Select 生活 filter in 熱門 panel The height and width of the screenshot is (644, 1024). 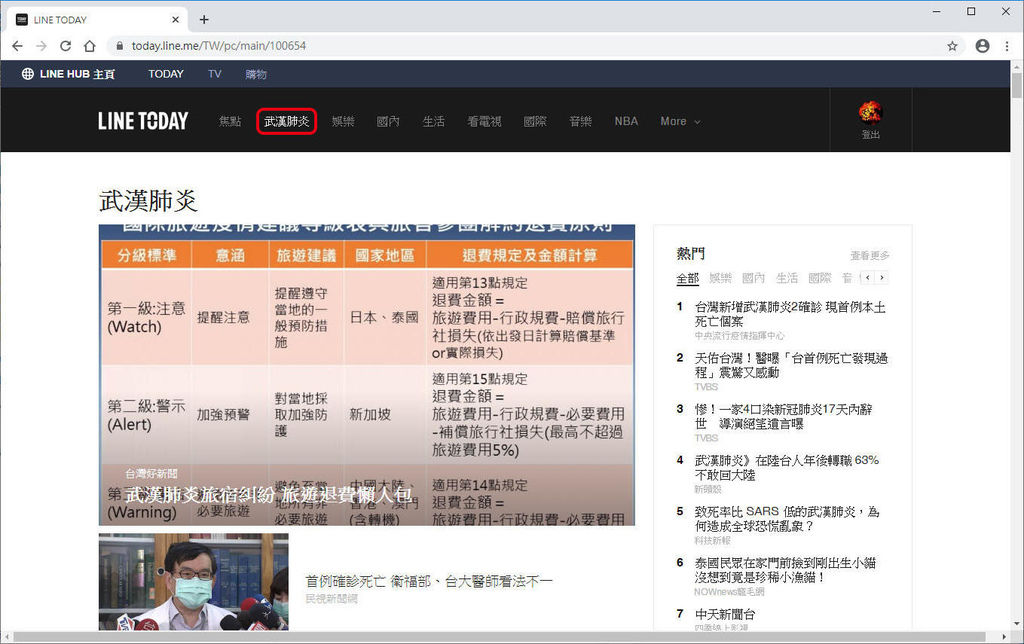coord(786,278)
